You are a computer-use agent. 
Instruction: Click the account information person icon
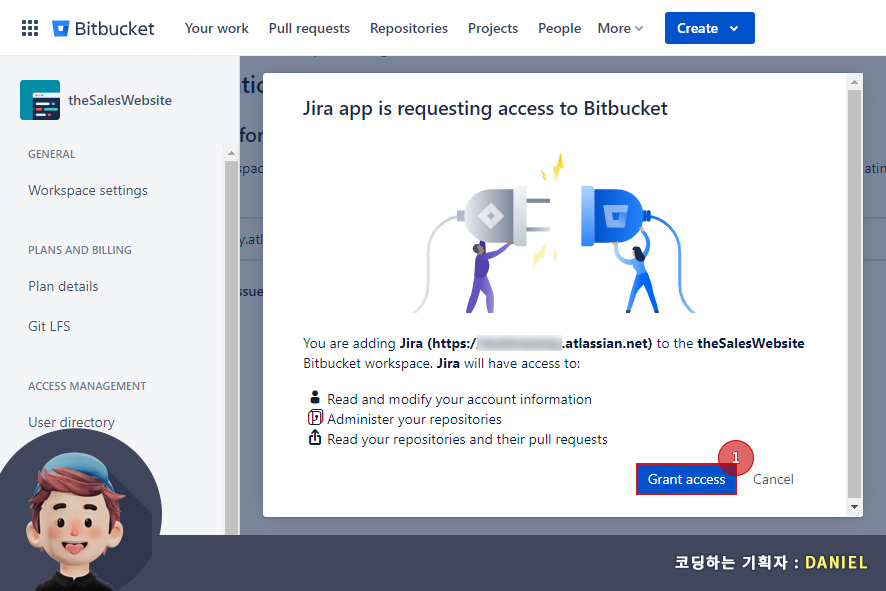pos(315,397)
